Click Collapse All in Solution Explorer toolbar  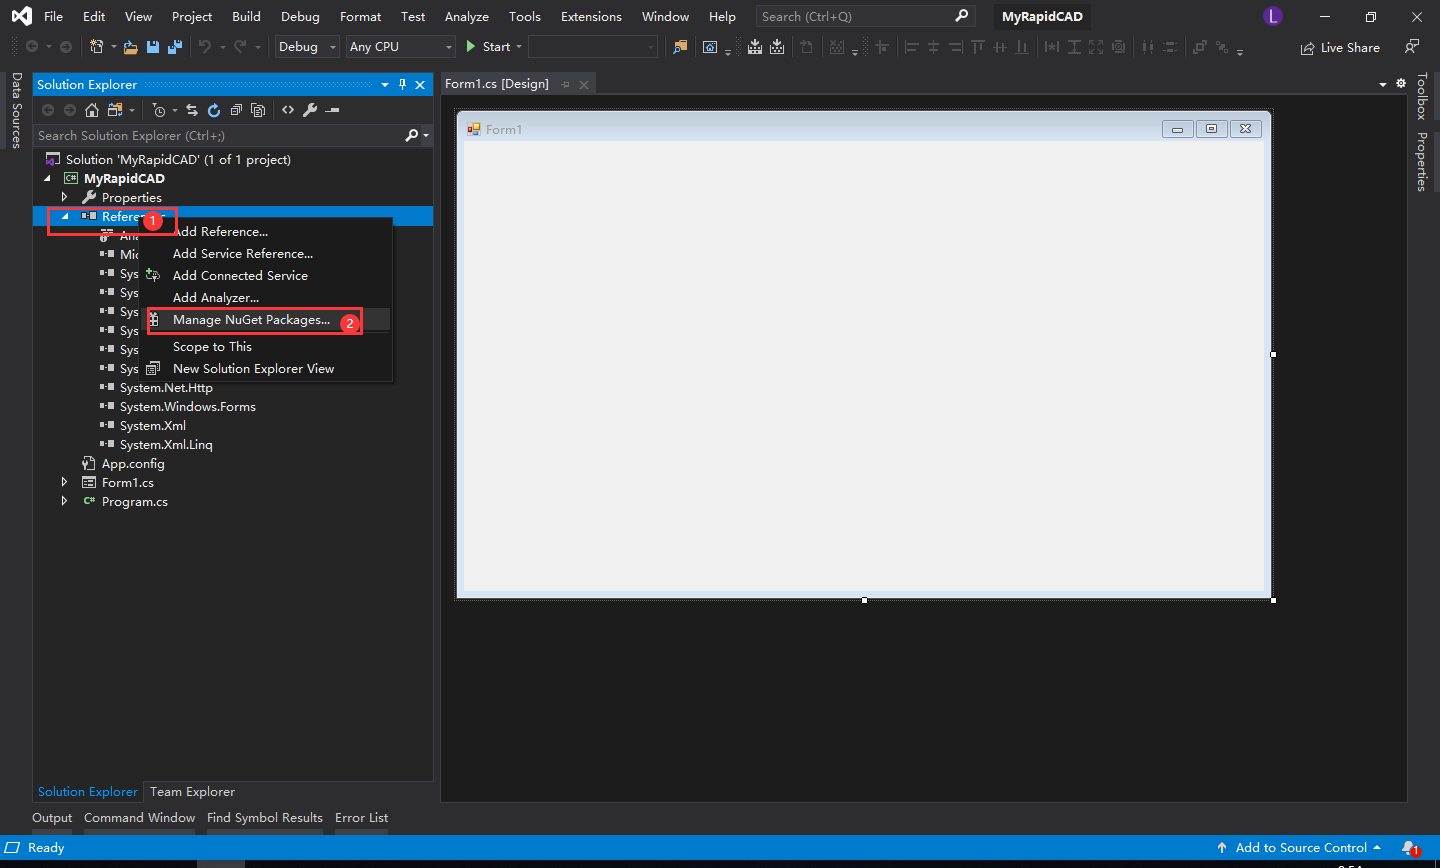click(x=236, y=110)
